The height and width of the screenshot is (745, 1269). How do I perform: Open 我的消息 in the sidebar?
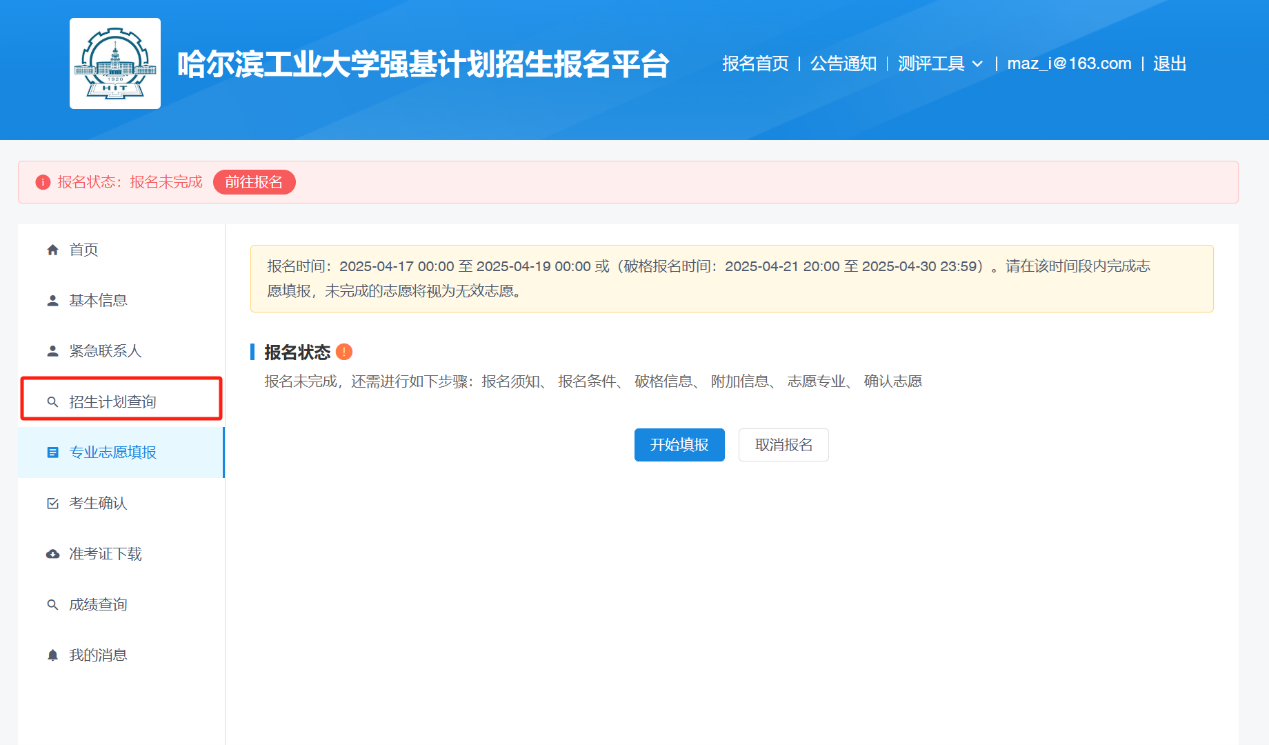pyautogui.click(x=121, y=656)
